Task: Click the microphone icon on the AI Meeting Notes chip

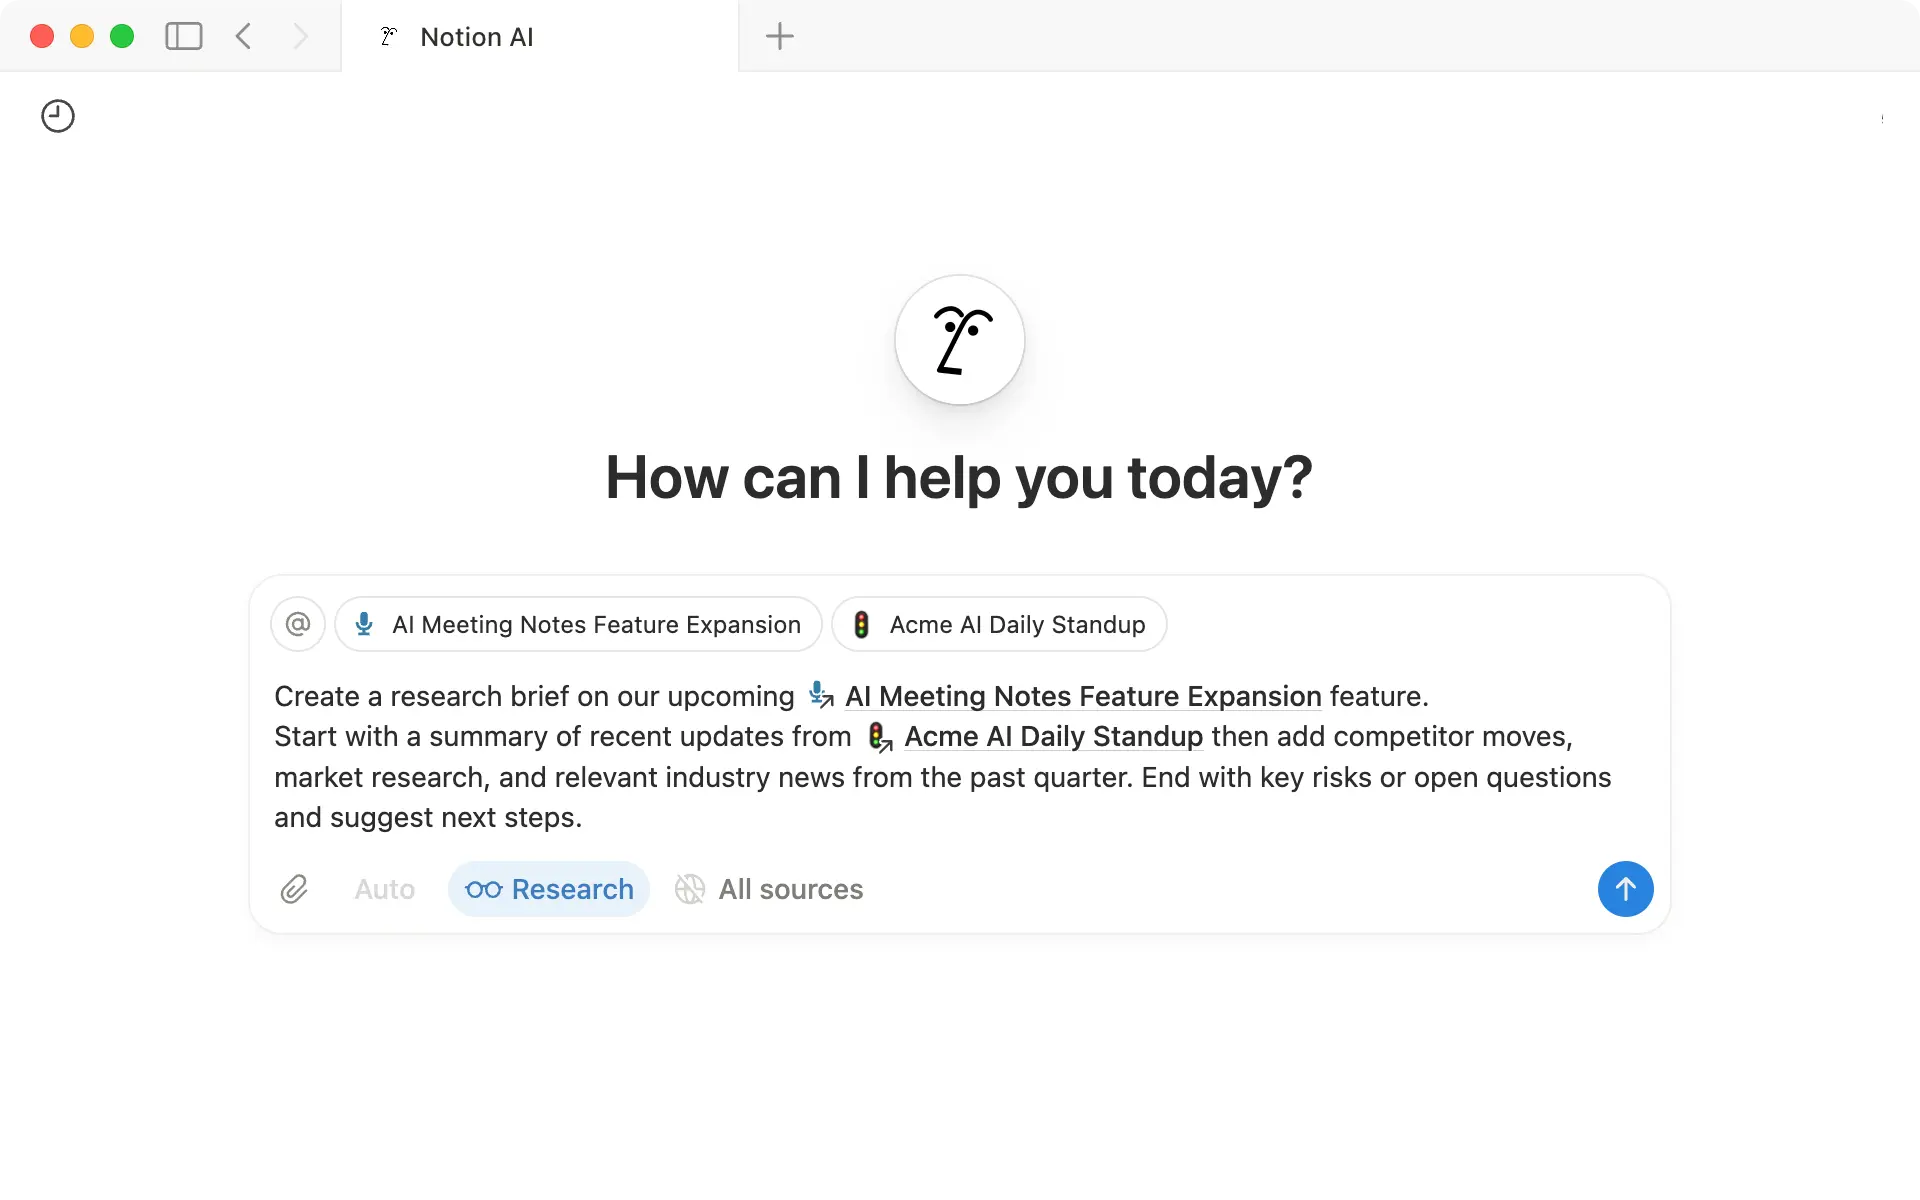Action: [x=365, y=624]
